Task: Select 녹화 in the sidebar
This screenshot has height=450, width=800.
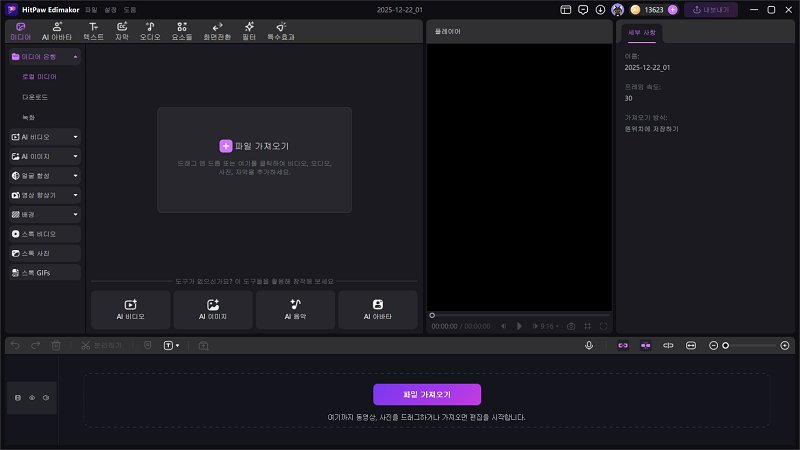Action: point(29,117)
